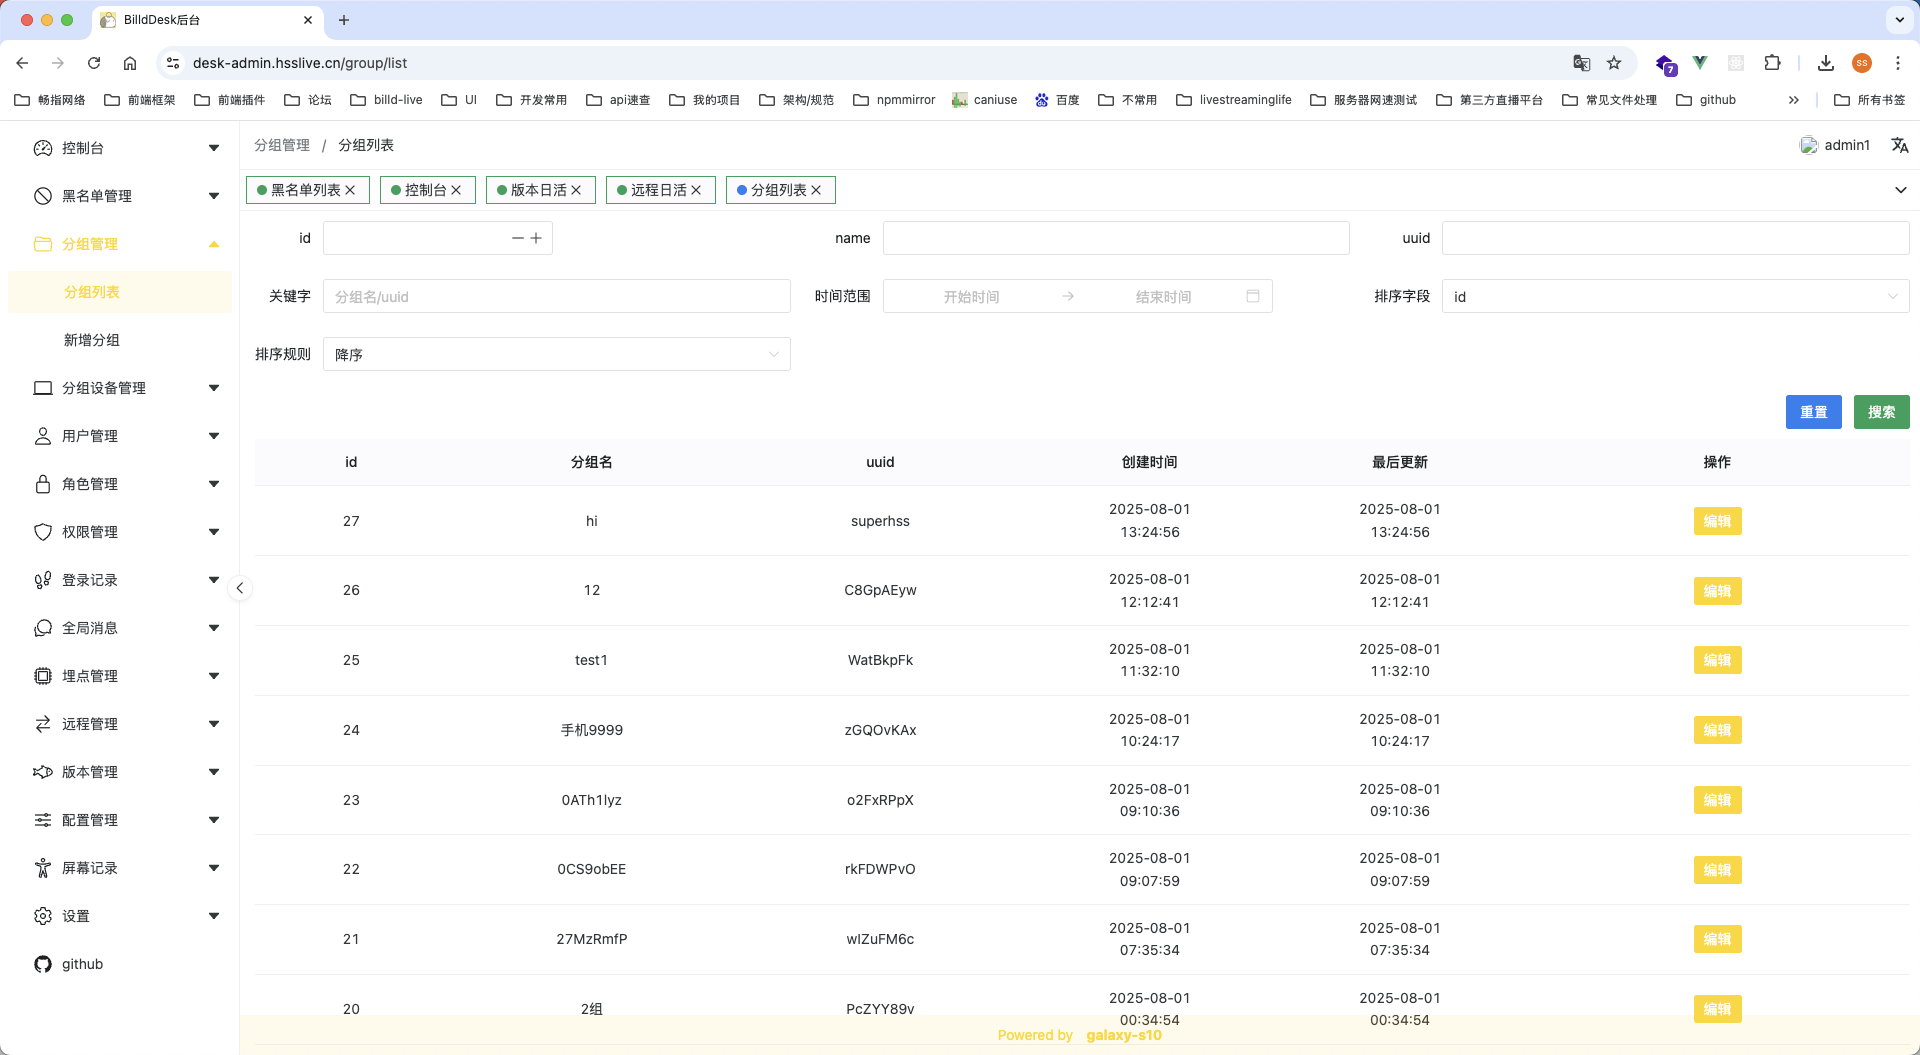The height and width of the screenshot is (1055, 1920).
Task: Click the blue 重置 button
Action: [1813, 412]
